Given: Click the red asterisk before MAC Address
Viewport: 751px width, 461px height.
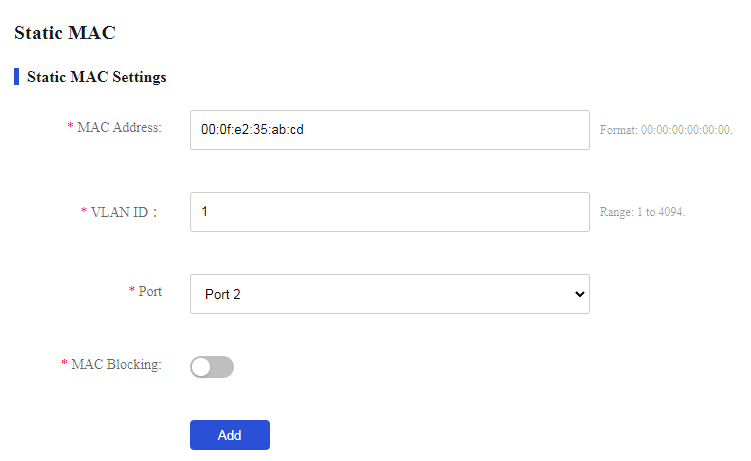Looking at the screenshot, I should tap(70, 126).
